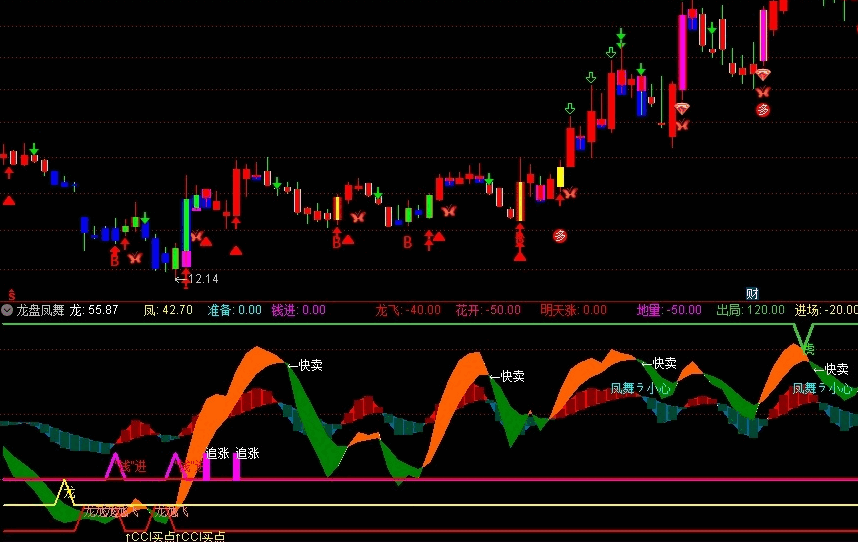Viewport: 858px width, 542px height.
Task: Click the 进场: -20.00 value
Action: [826, 311]
